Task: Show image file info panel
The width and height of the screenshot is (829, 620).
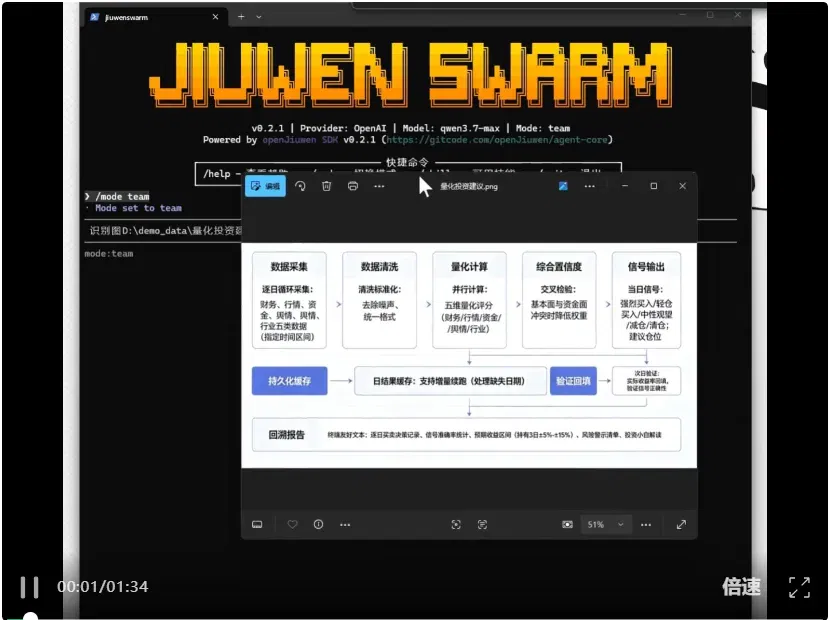Action: [x=318, y=524]
